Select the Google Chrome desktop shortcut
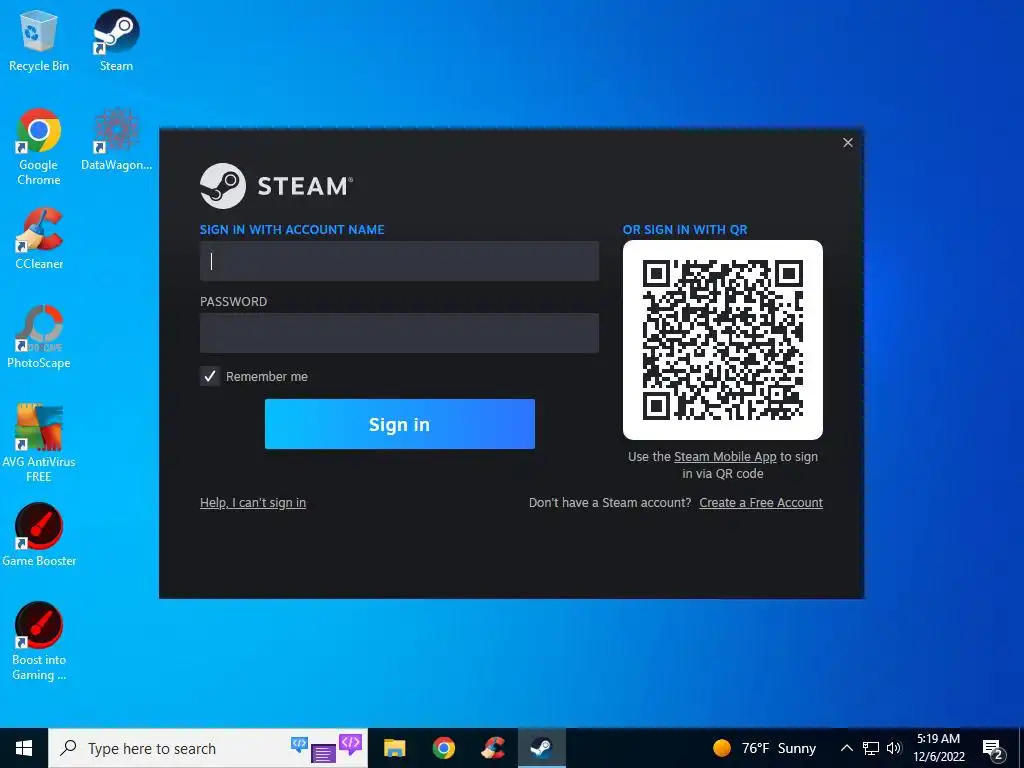 click(39, 147)
